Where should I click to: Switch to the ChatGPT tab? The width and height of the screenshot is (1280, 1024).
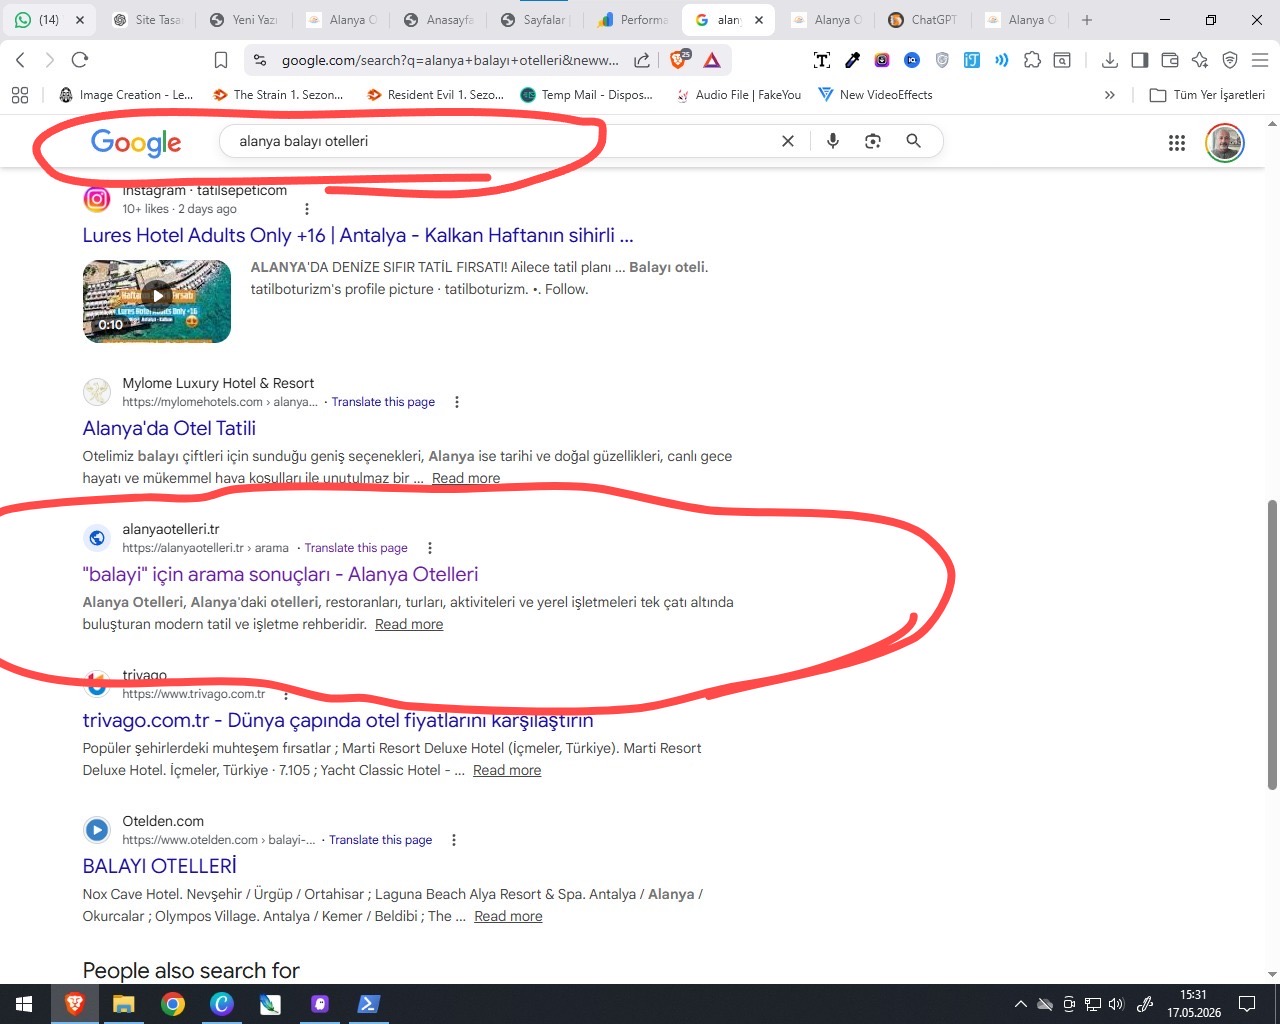(924, 20)
